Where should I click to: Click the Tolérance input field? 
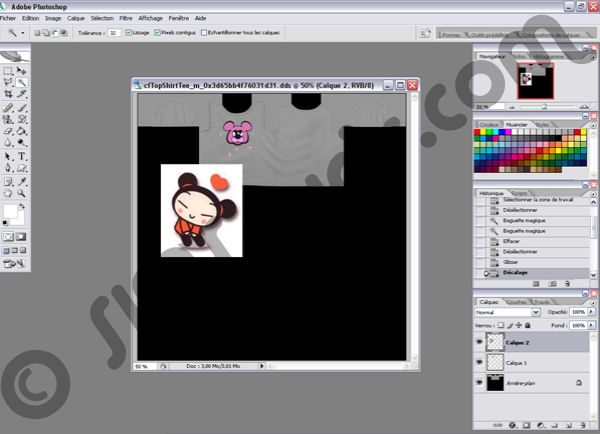click(114, 33)
